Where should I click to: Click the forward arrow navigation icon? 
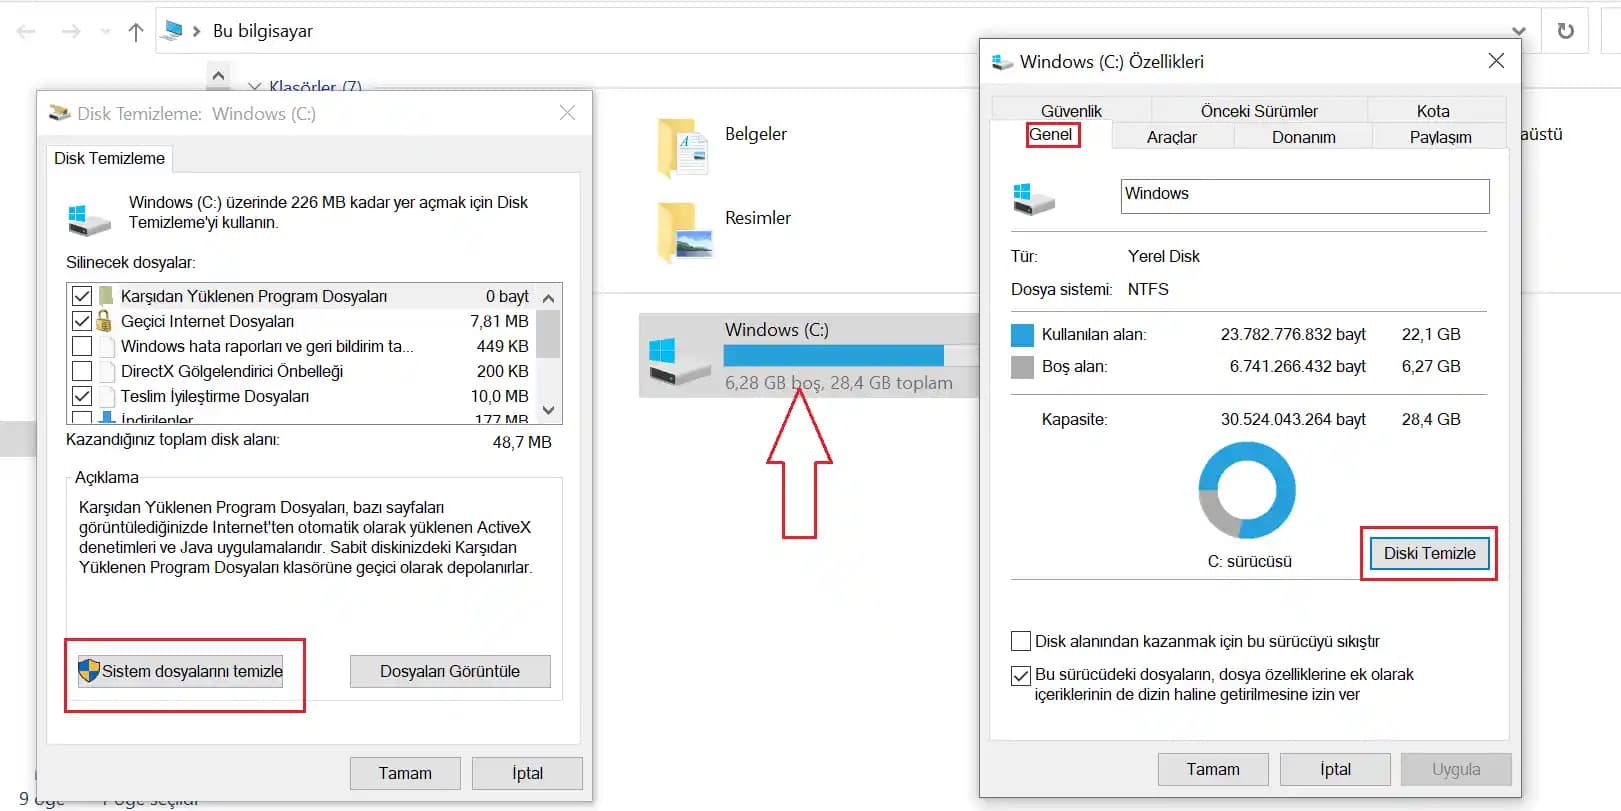(x=71, y=32)
